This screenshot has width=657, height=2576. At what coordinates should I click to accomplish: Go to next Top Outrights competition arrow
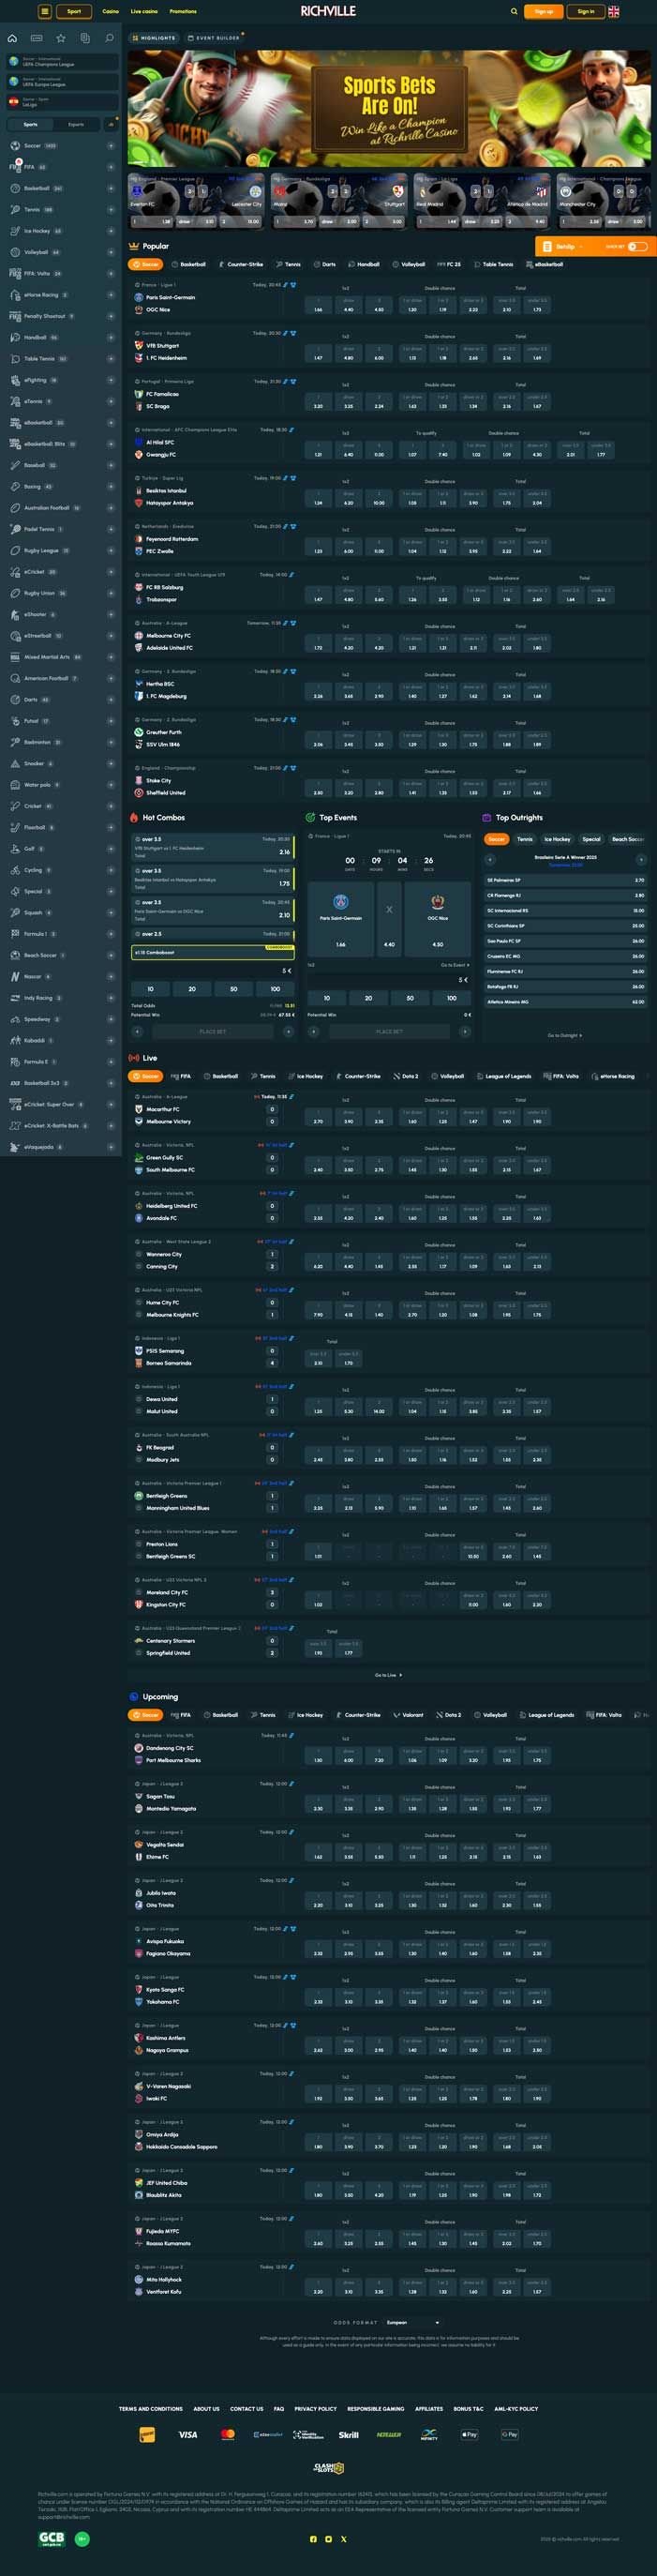coord(641,859)
